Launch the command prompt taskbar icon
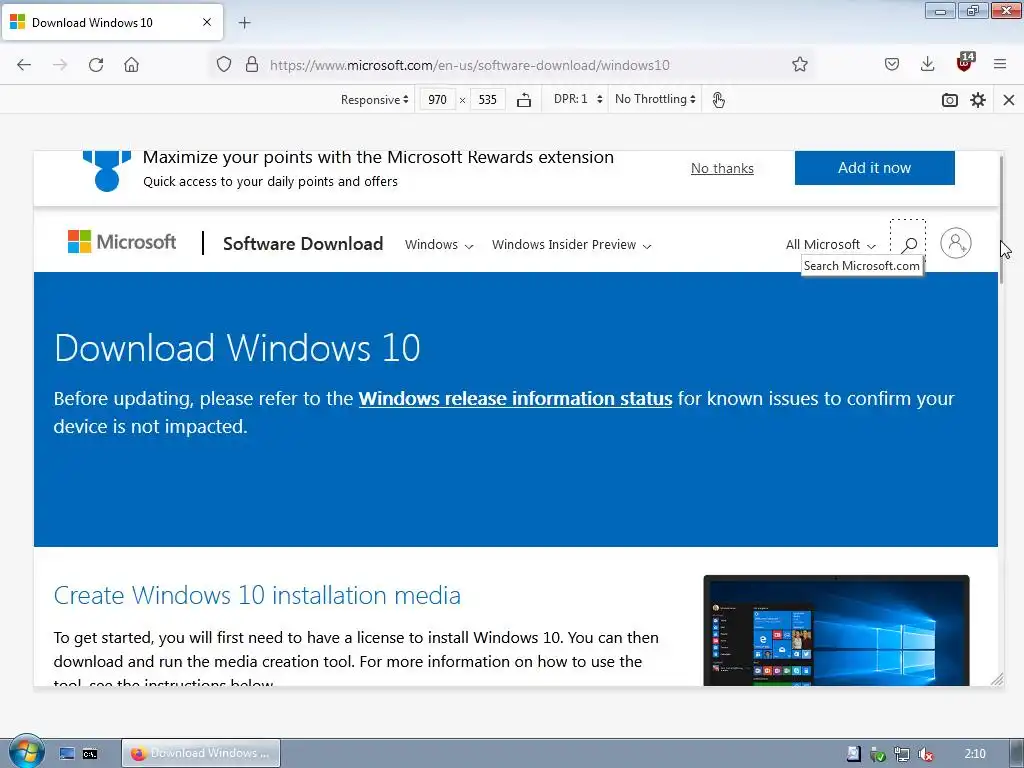 [x=90, y=754]
